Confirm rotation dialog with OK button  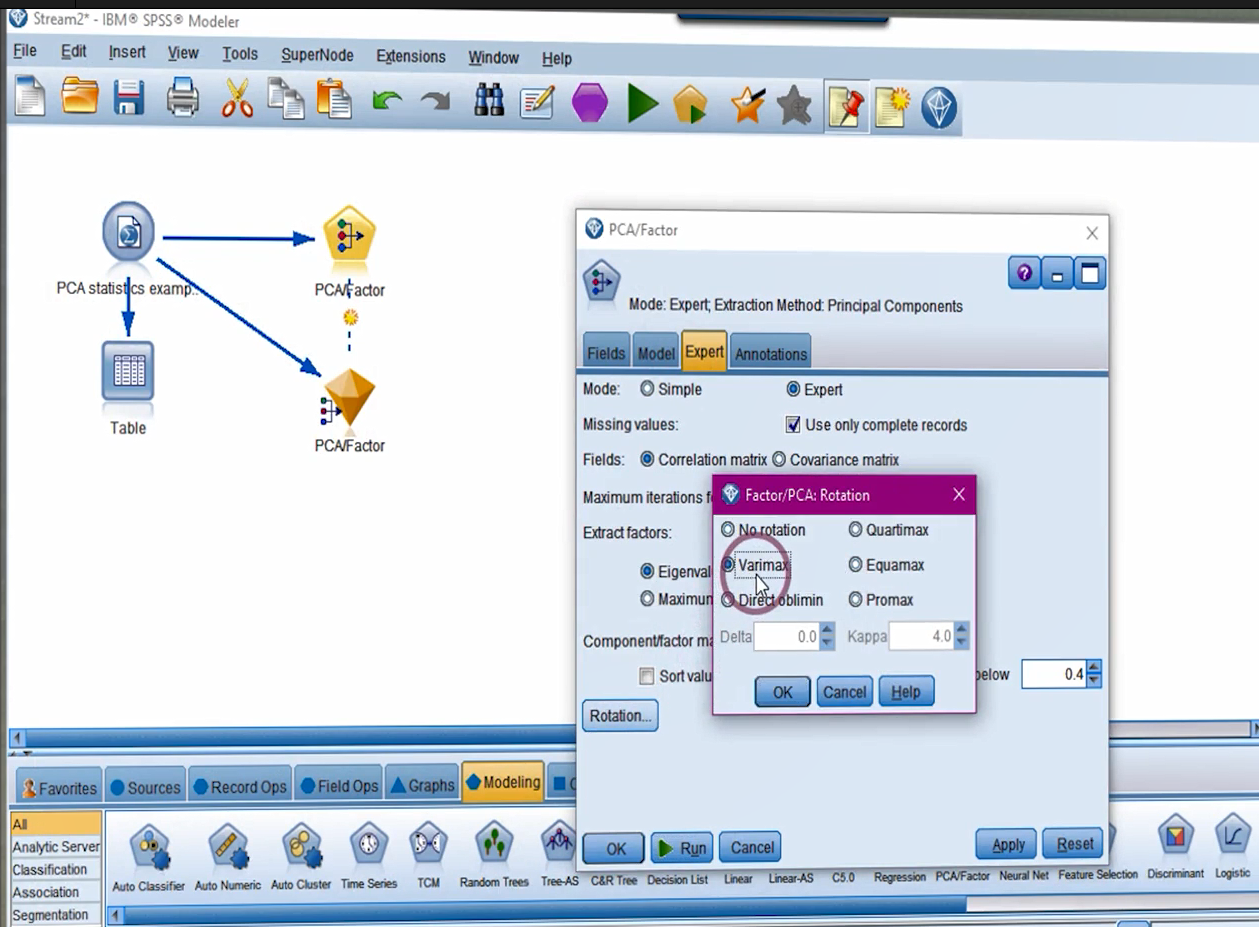tap(782, 692)
